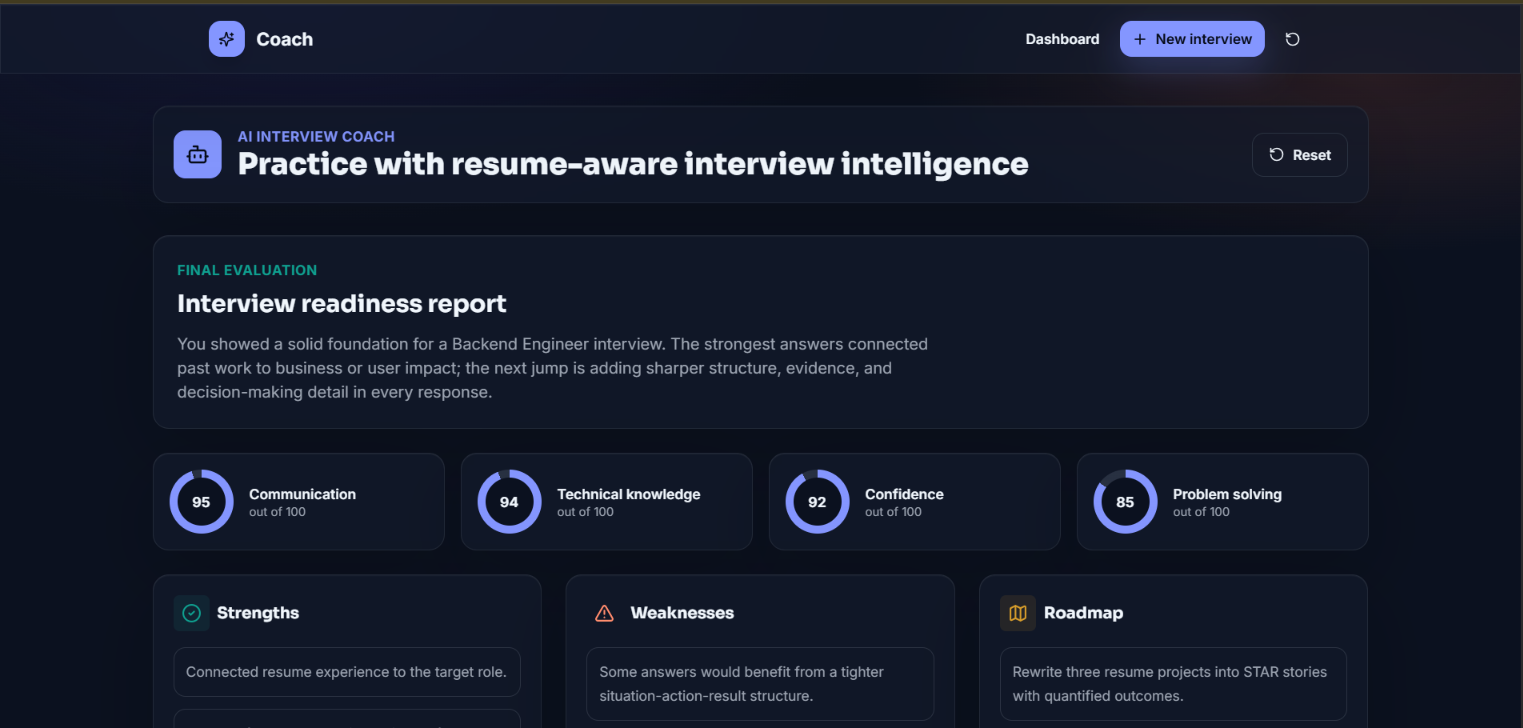Click the evaluation summary paragraph

[553, 368]
